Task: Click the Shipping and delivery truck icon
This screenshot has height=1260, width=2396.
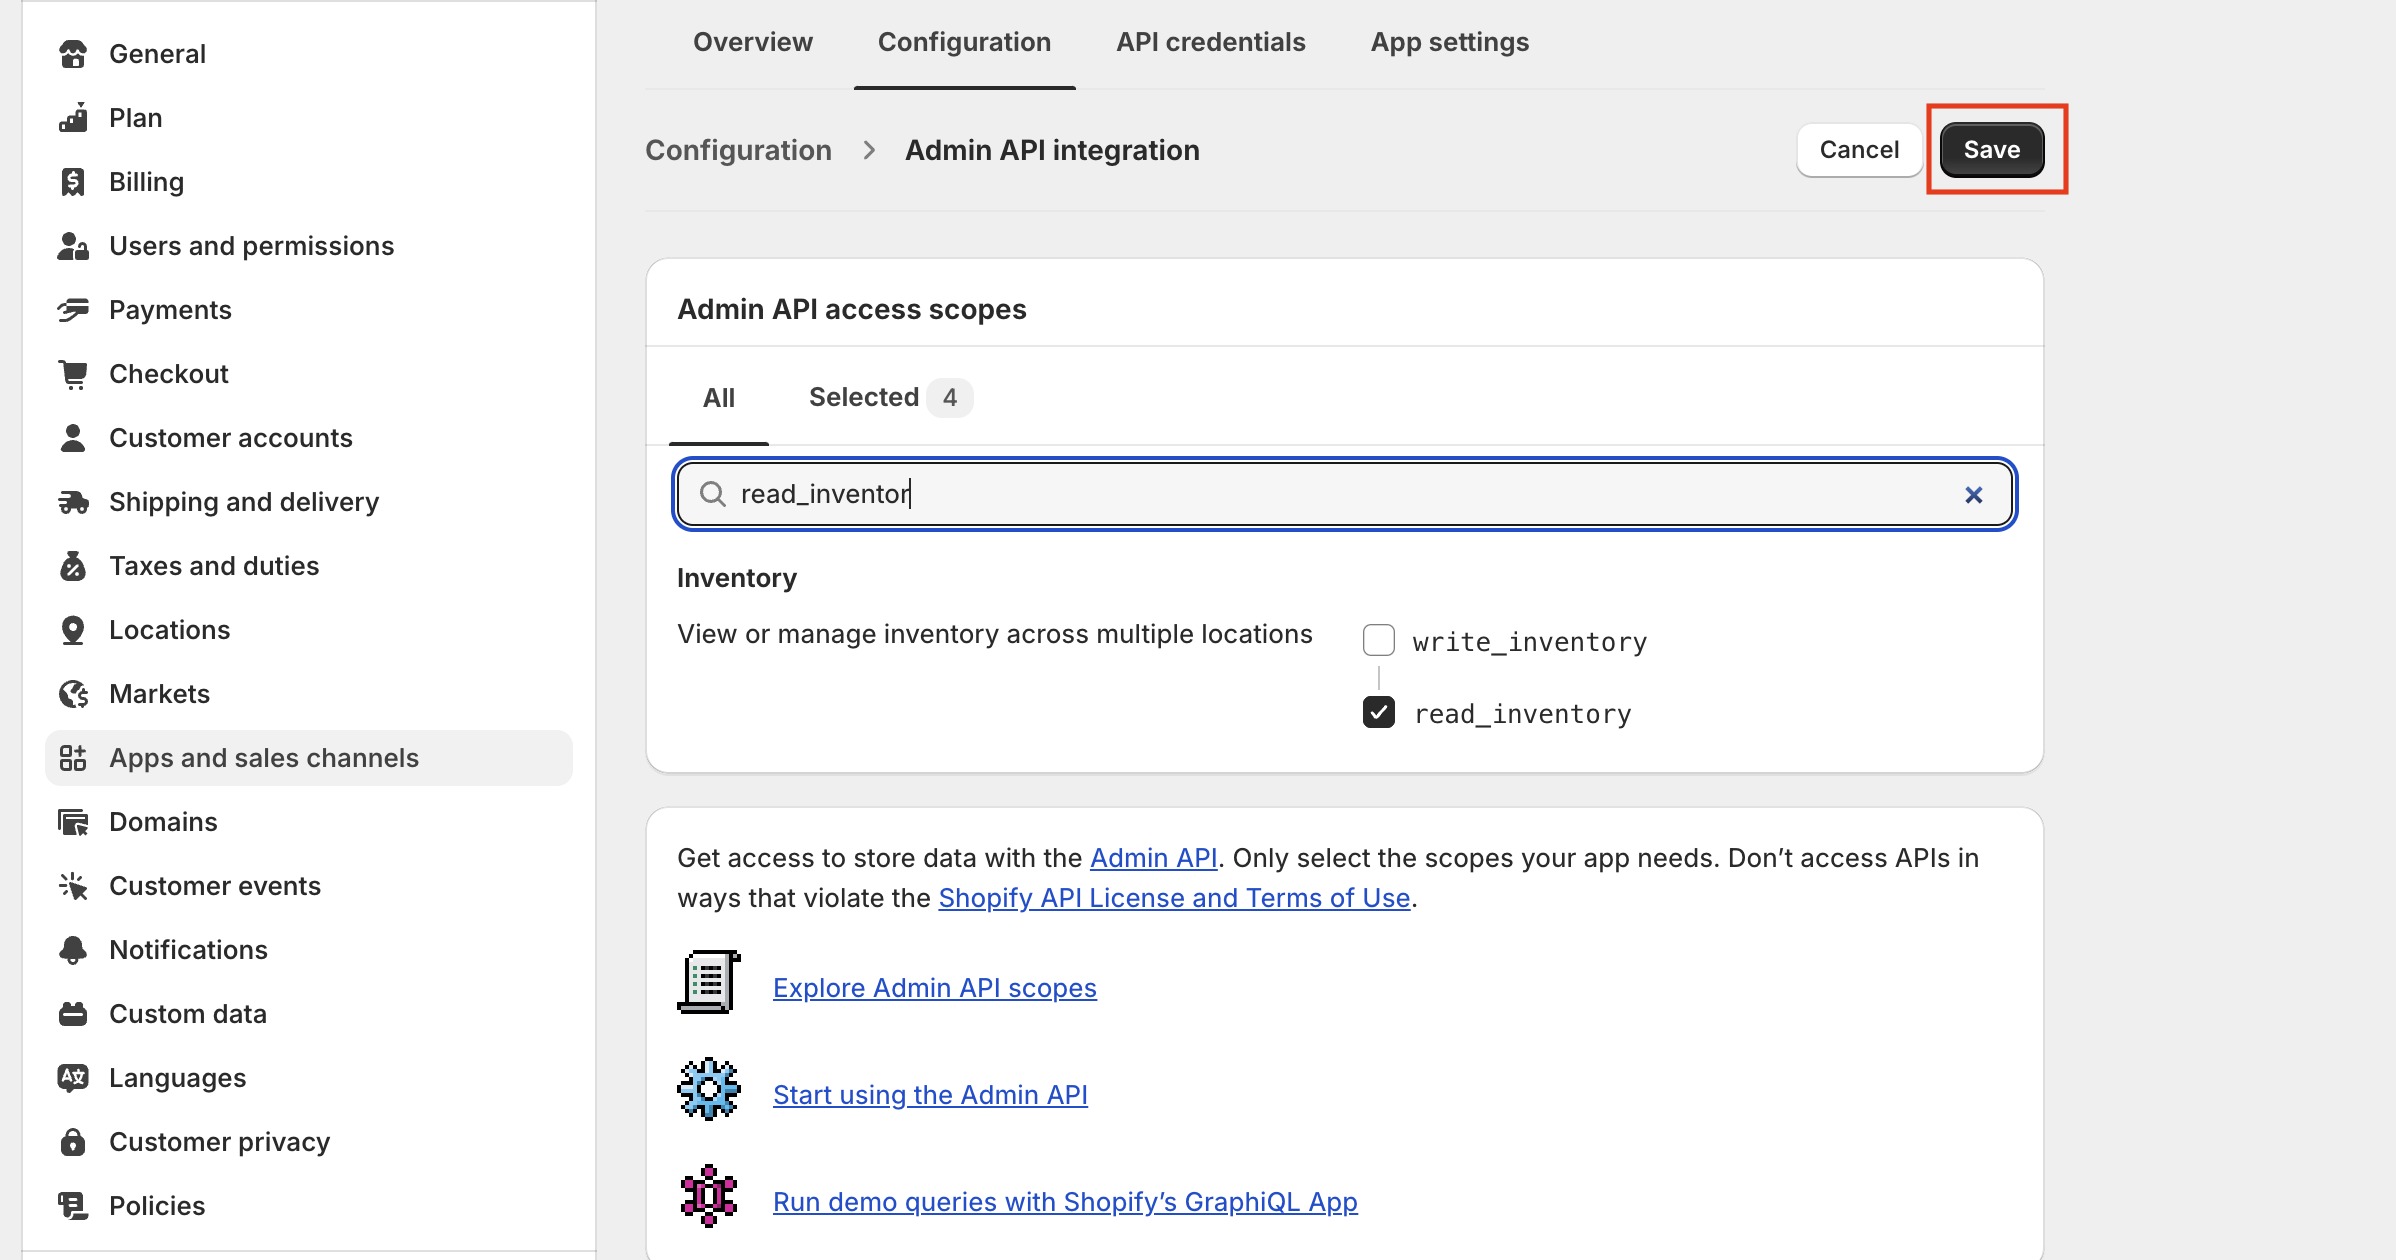Action: coord(73,502)
